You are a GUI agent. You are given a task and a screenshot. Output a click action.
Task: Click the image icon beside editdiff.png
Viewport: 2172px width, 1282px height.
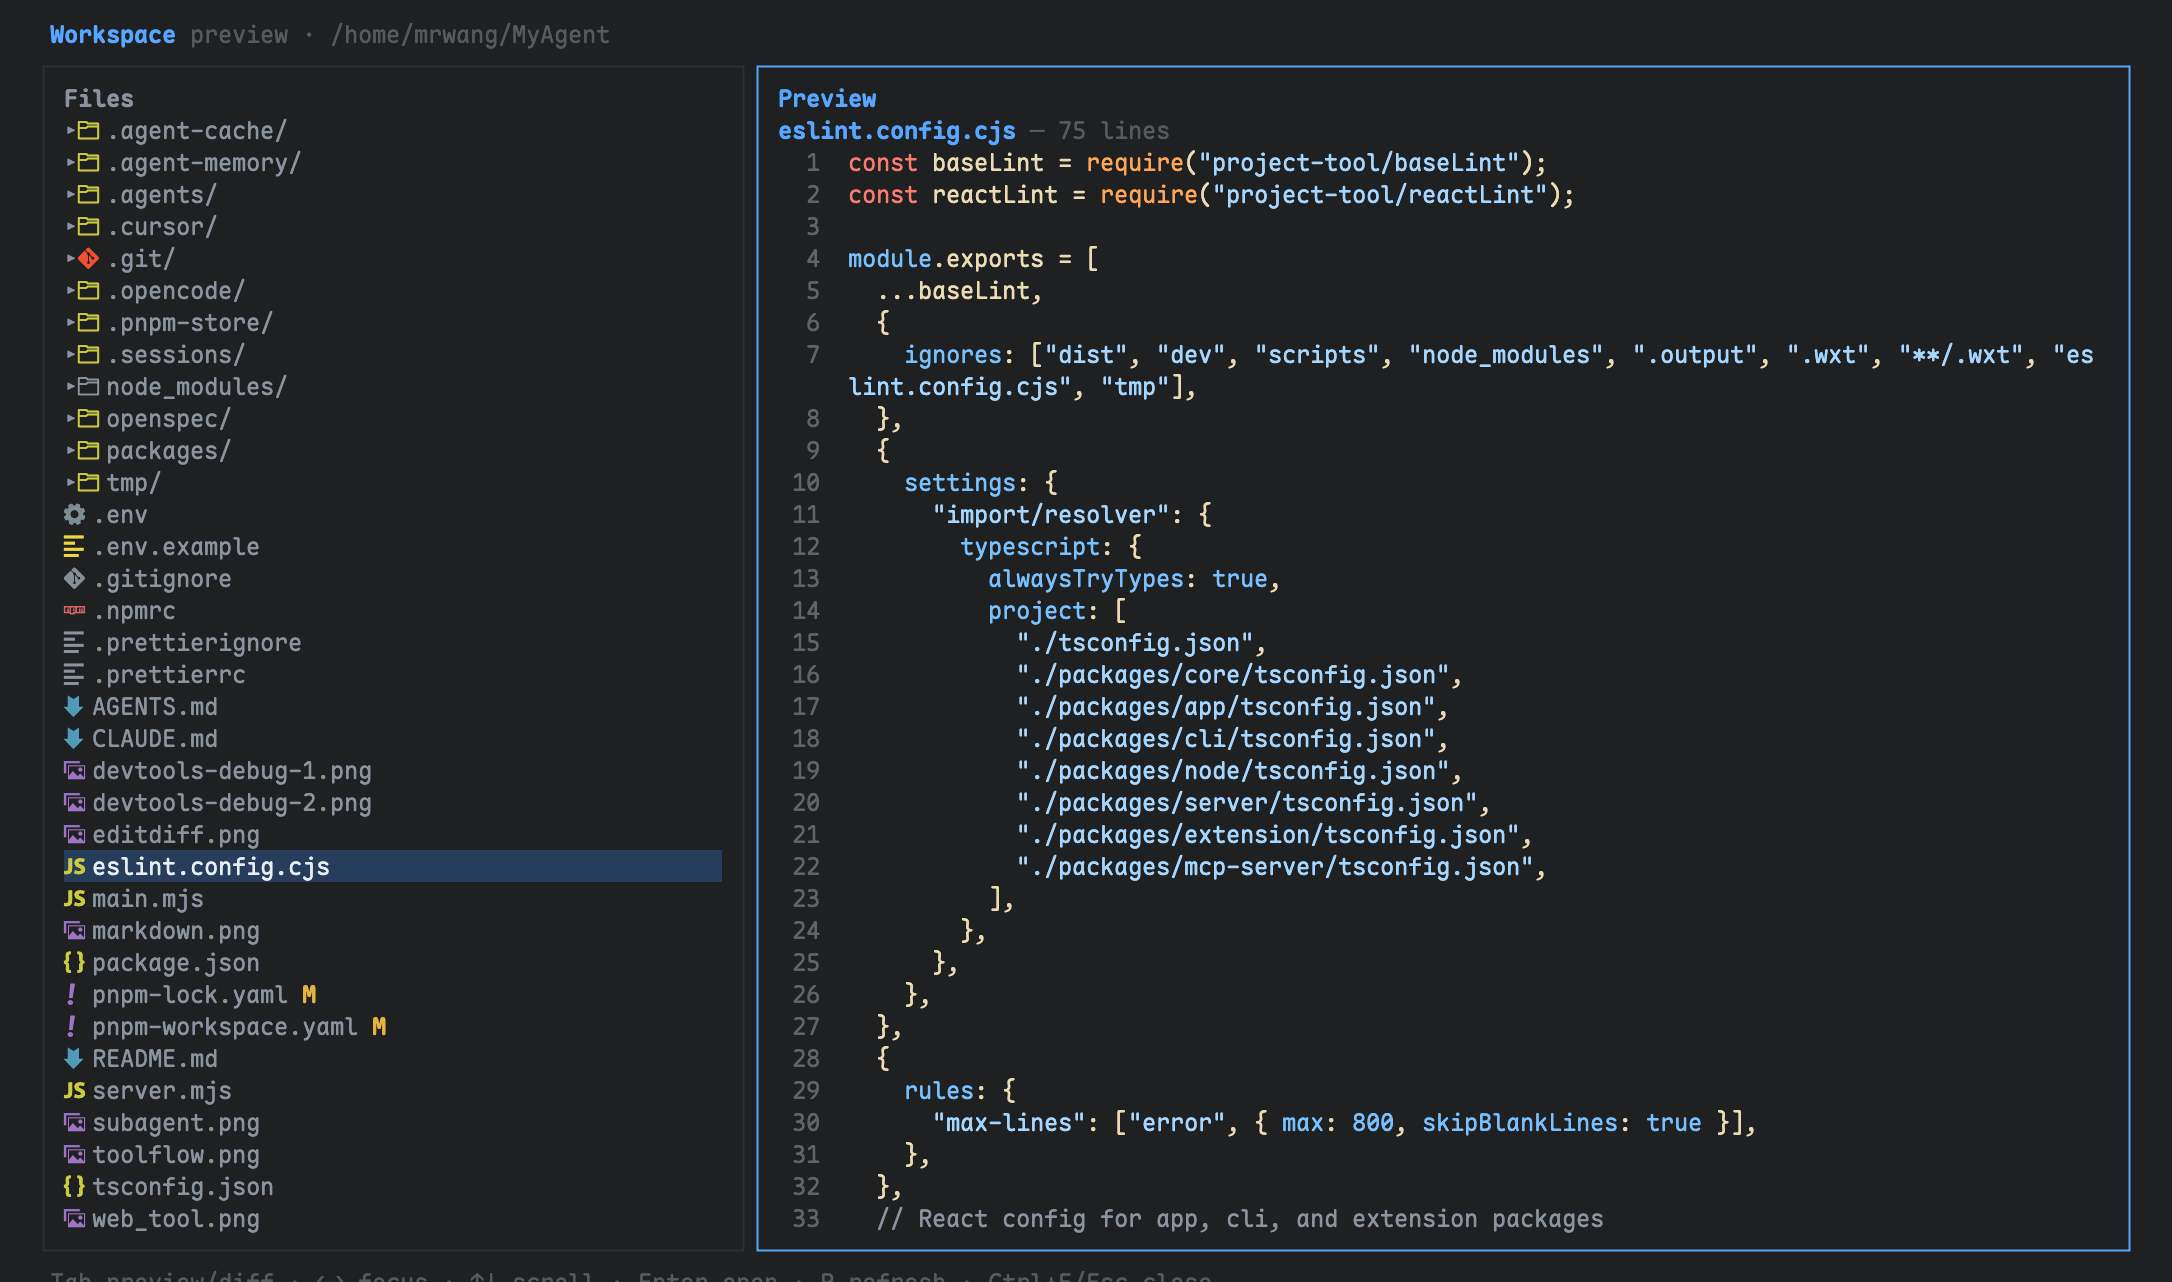pyautogui.click(x=74, y=835)
